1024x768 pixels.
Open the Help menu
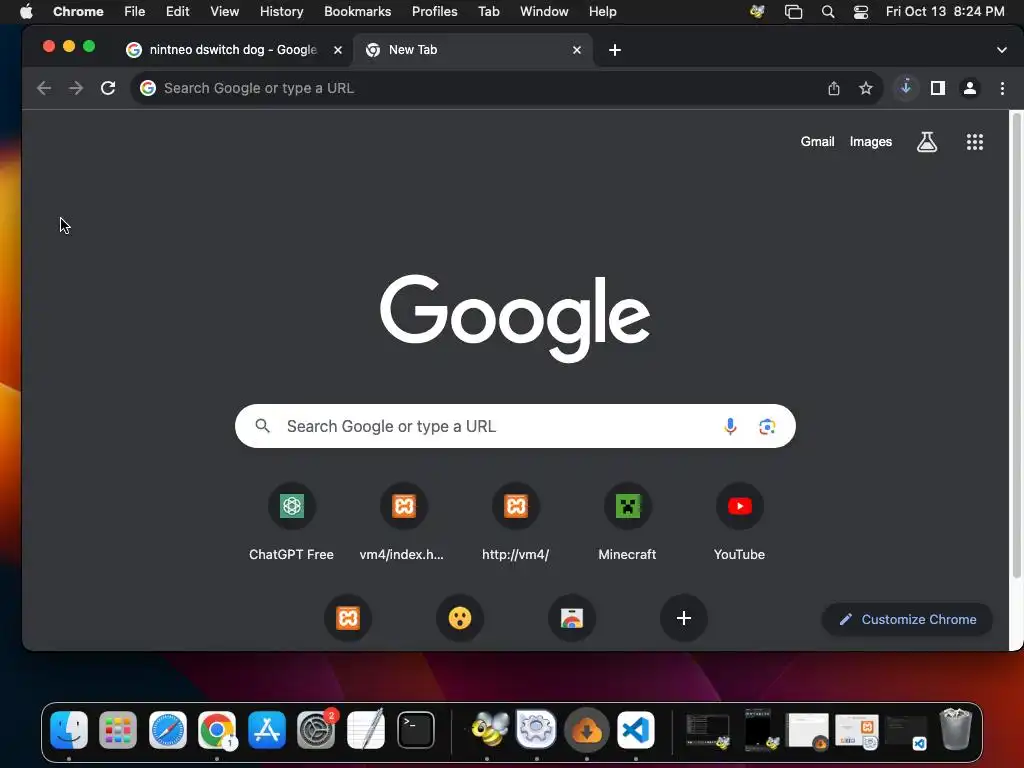coord(602,12)
